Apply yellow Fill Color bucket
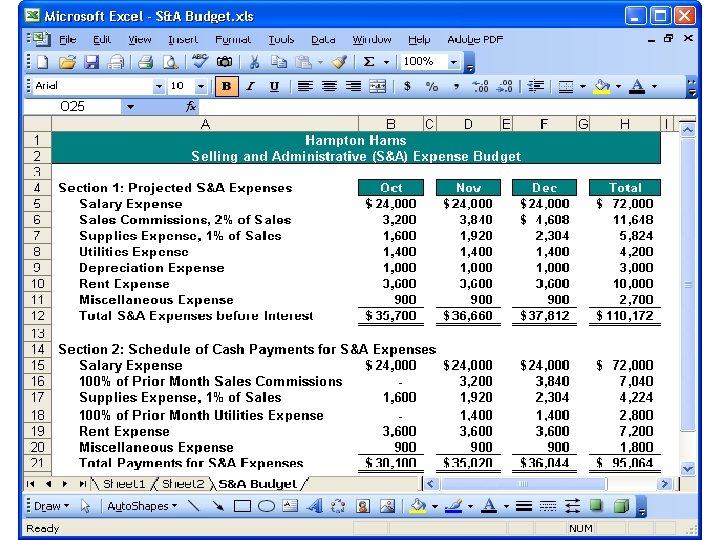720x540 pixels. [602, 86]
